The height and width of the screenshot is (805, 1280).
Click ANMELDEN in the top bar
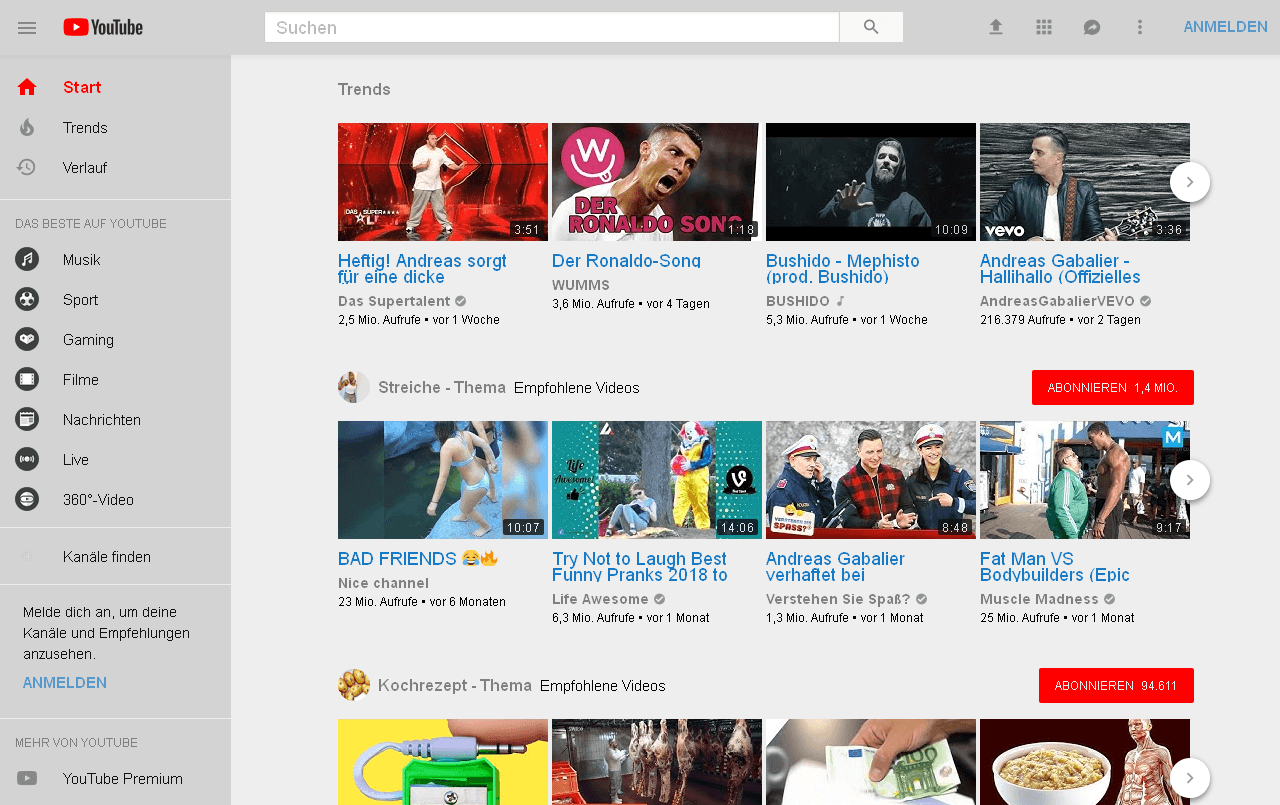coord(1225,27)
